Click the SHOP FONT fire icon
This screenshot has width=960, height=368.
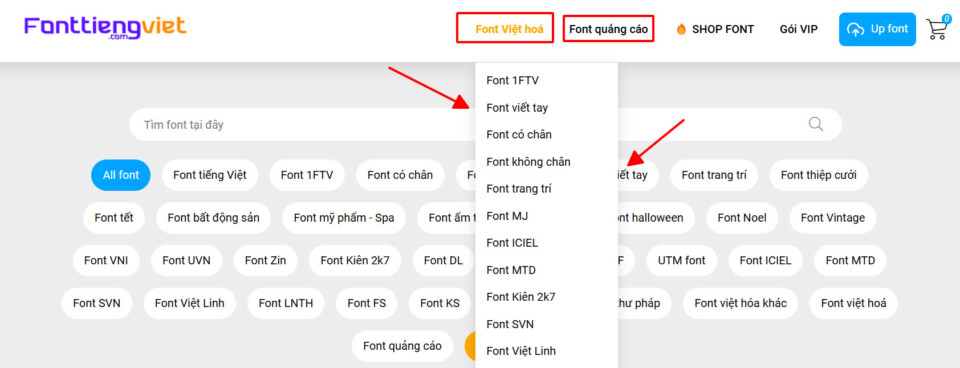pyautogui.click(x=681, y=29)
